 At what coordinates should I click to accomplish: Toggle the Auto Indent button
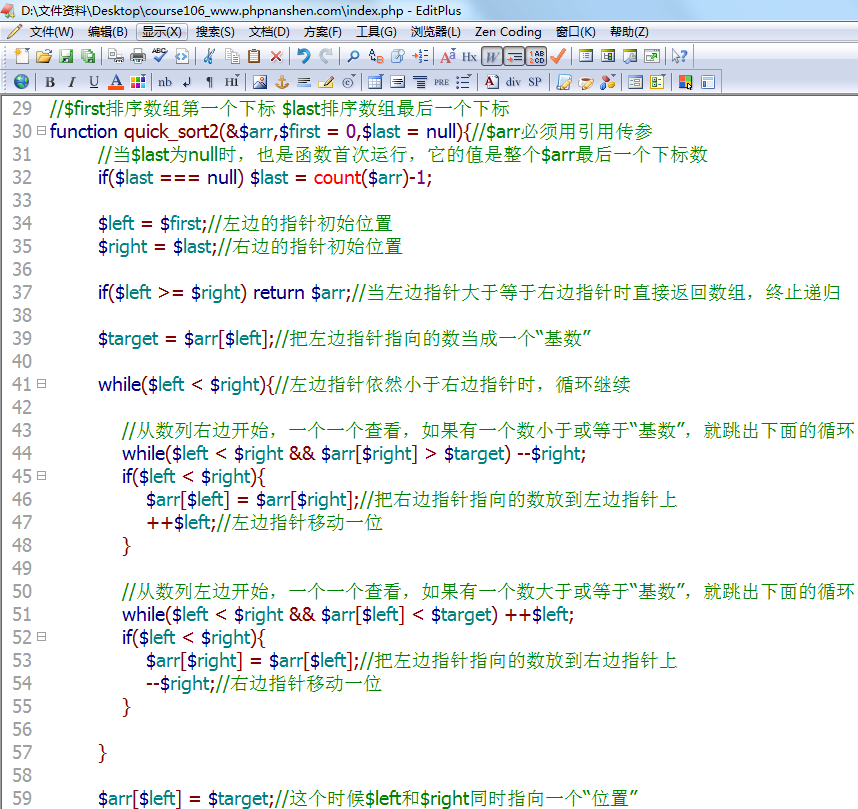pos(514,56)
